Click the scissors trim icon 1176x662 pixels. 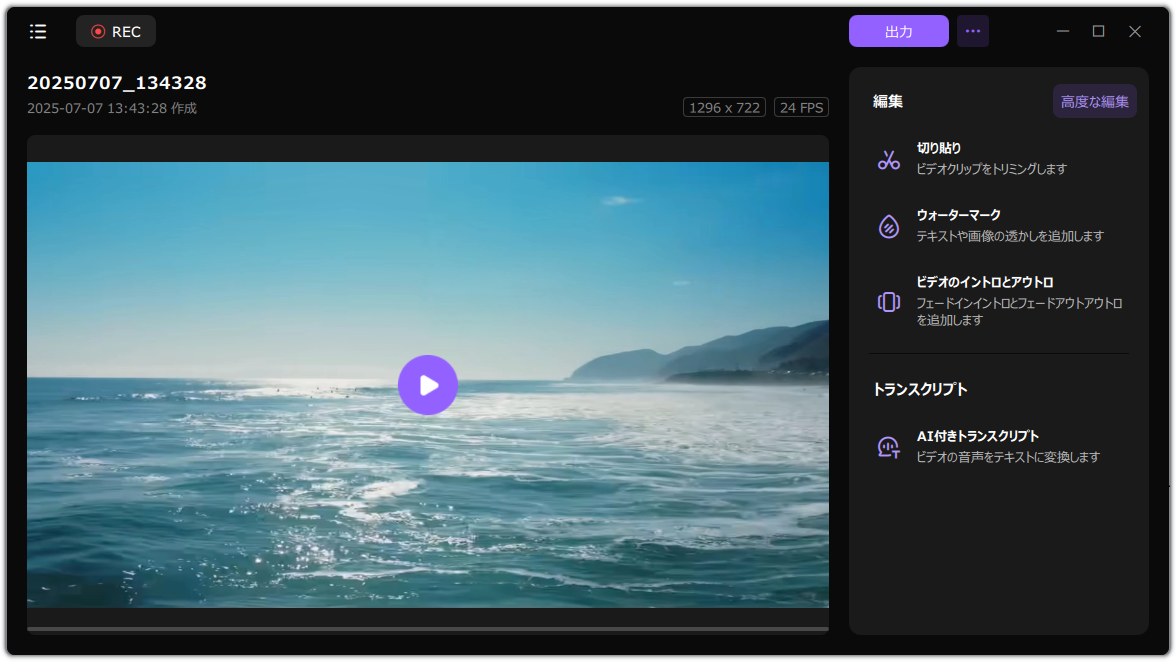click(x=888, y=159)
